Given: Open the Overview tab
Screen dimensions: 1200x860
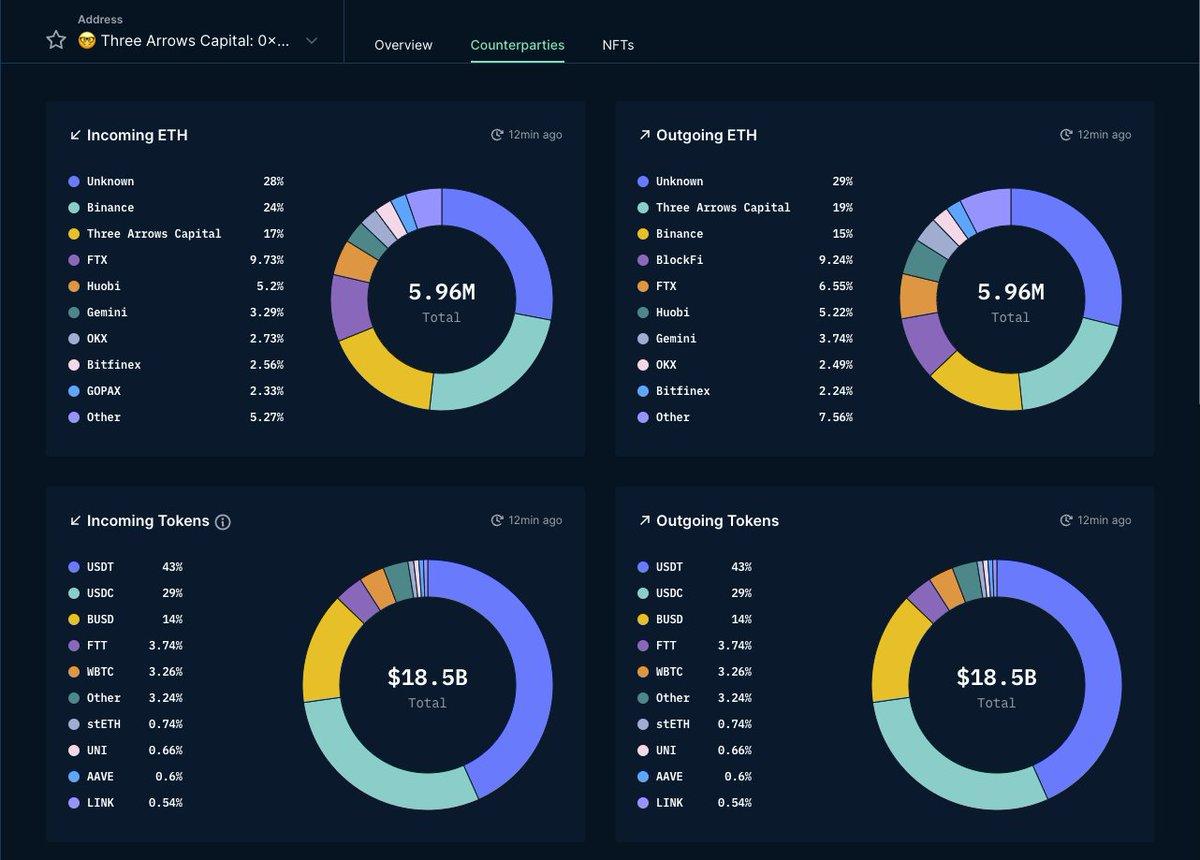Looking at the screenshot, I should (403, 45).
